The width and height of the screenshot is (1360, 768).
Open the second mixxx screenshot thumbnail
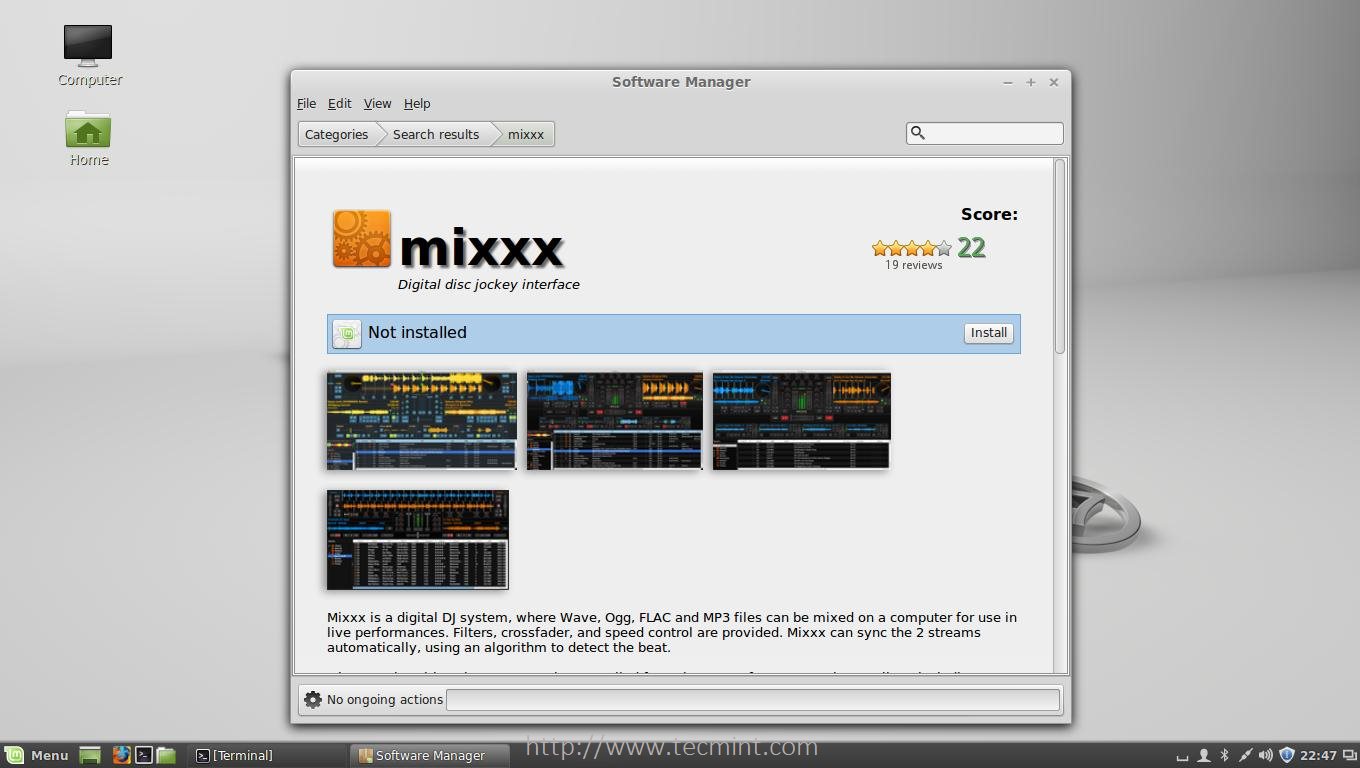click(x=614, y=421)
